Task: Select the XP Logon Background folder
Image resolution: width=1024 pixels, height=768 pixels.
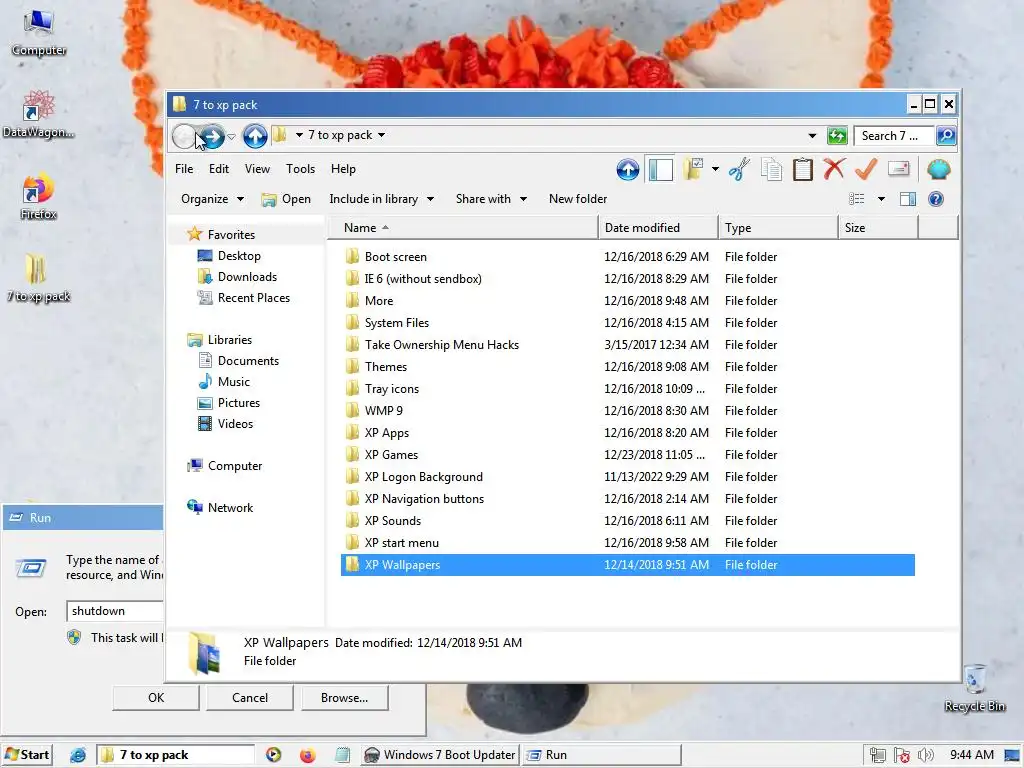Action: (x=423, y=477)
